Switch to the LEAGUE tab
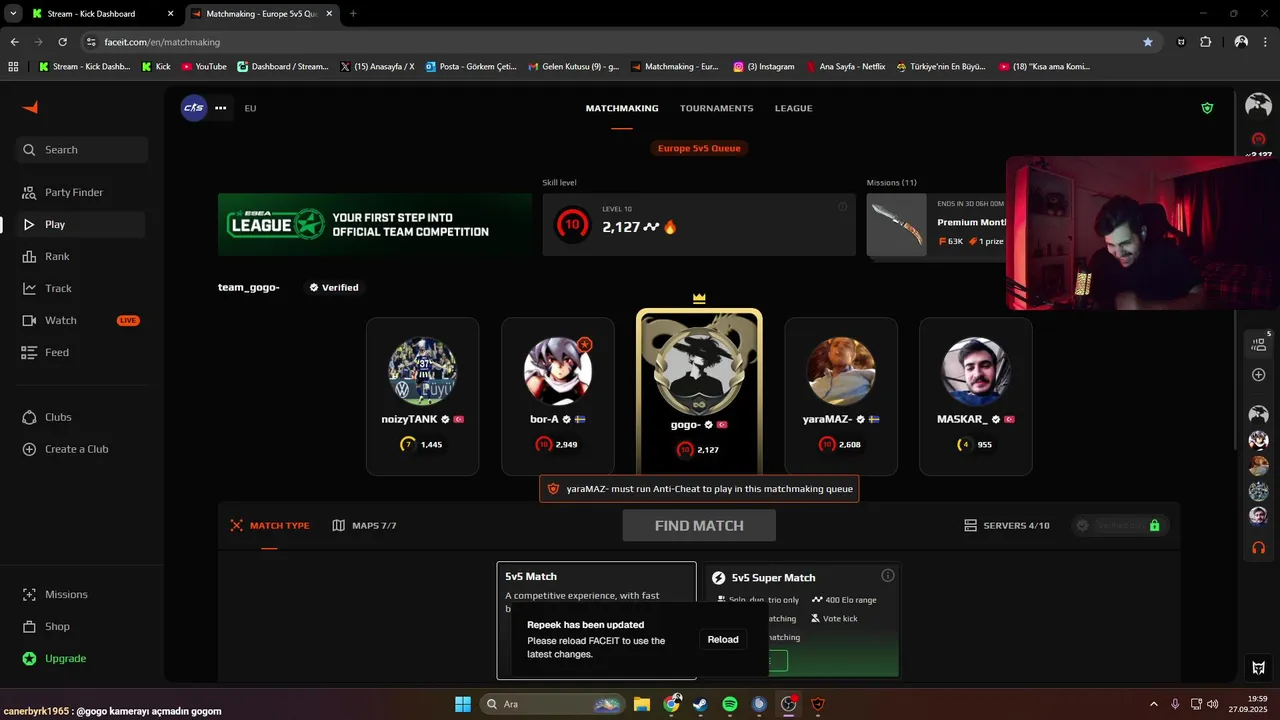Viewport: 1280px width, 720px height. click(x=794, y=108)
